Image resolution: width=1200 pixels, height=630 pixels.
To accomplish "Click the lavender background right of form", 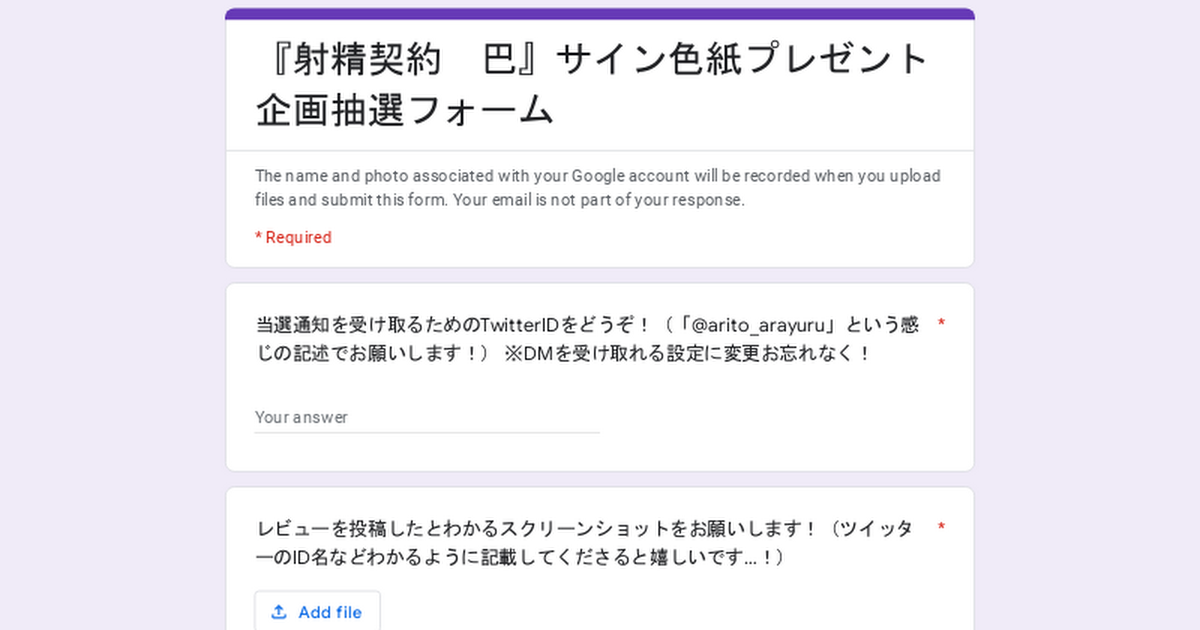I will (1088, 320).
